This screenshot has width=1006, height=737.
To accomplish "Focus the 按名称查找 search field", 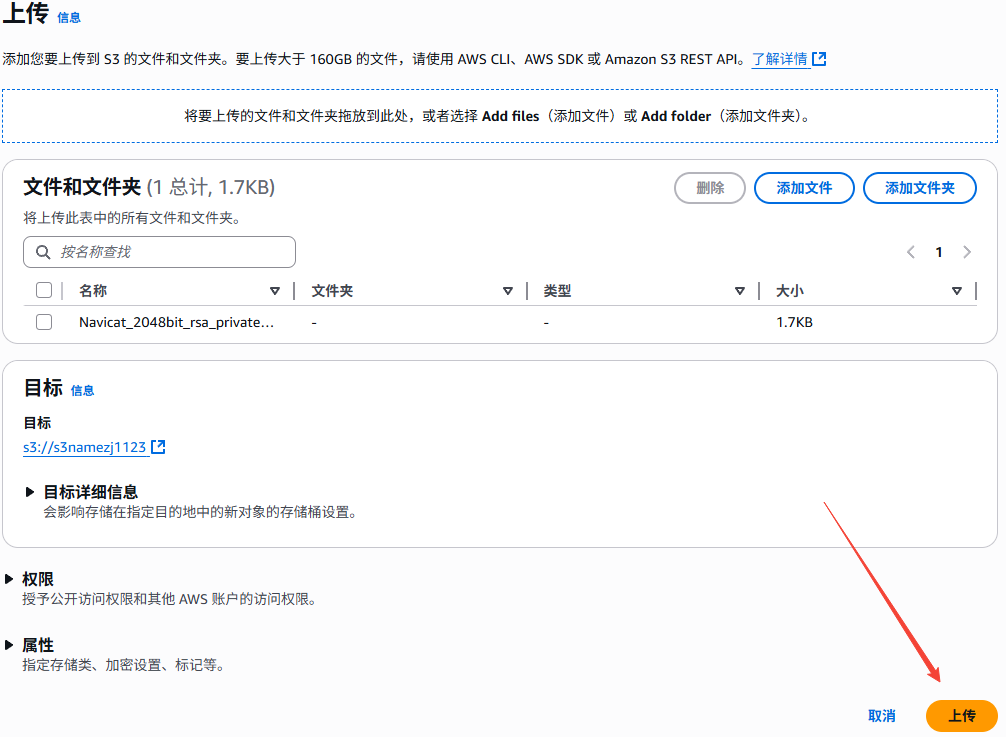I will [x=170, y=252].
